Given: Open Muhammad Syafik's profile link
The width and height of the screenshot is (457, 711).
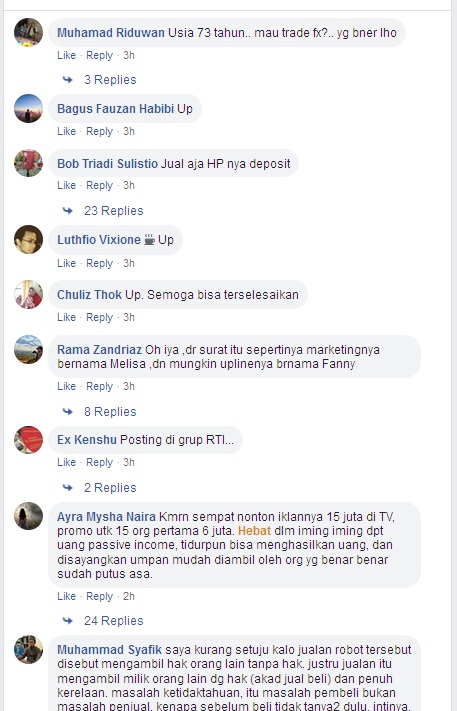Looking at the screenshot, I should (109, 650).
